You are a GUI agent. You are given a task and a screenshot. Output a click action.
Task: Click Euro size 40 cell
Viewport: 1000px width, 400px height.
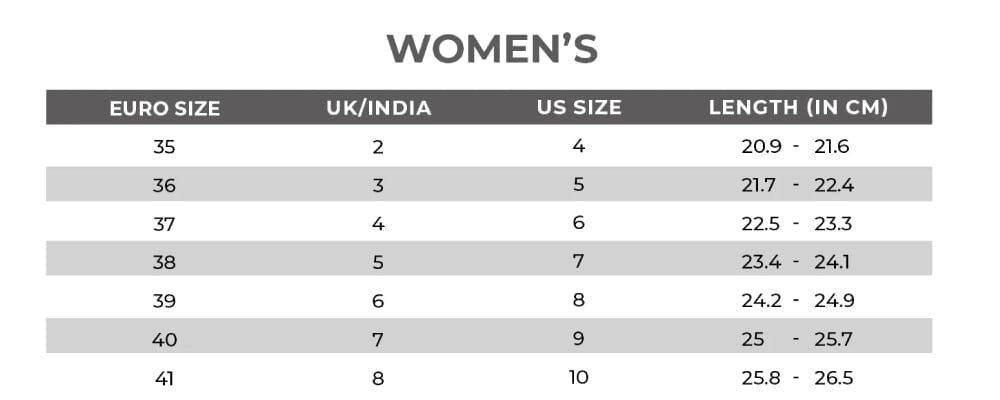[x=165, y=340]
